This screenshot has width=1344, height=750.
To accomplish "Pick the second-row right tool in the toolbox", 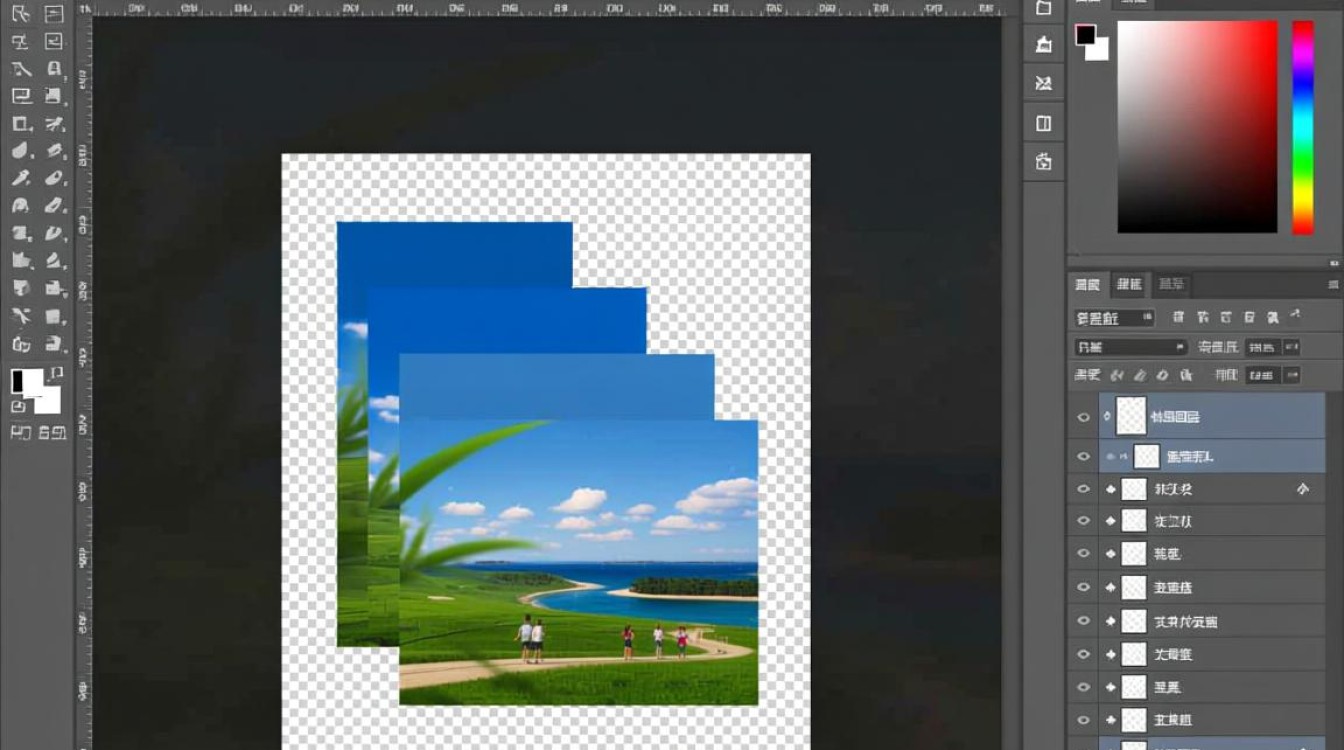I will pyautogui.click(x=54, y=42).
